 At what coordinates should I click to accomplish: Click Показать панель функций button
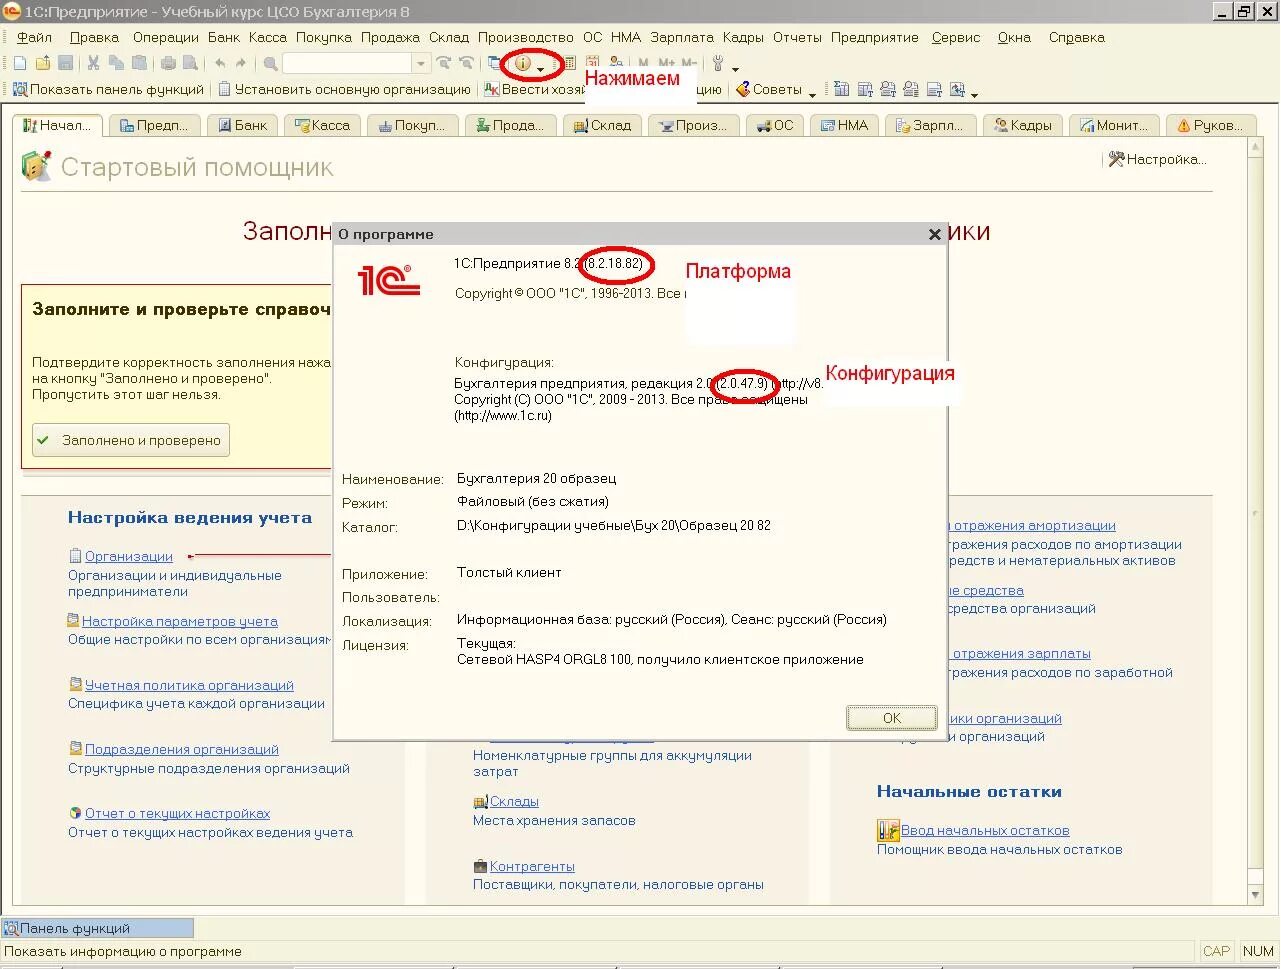[108, 89]
